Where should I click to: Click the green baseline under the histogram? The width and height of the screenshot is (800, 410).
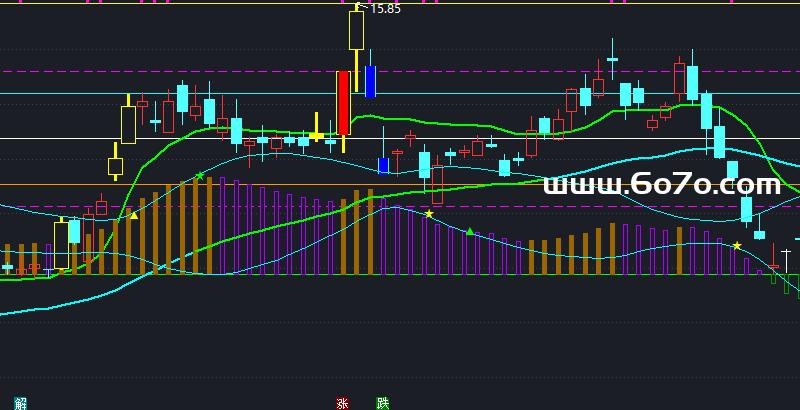click(400, 275)
